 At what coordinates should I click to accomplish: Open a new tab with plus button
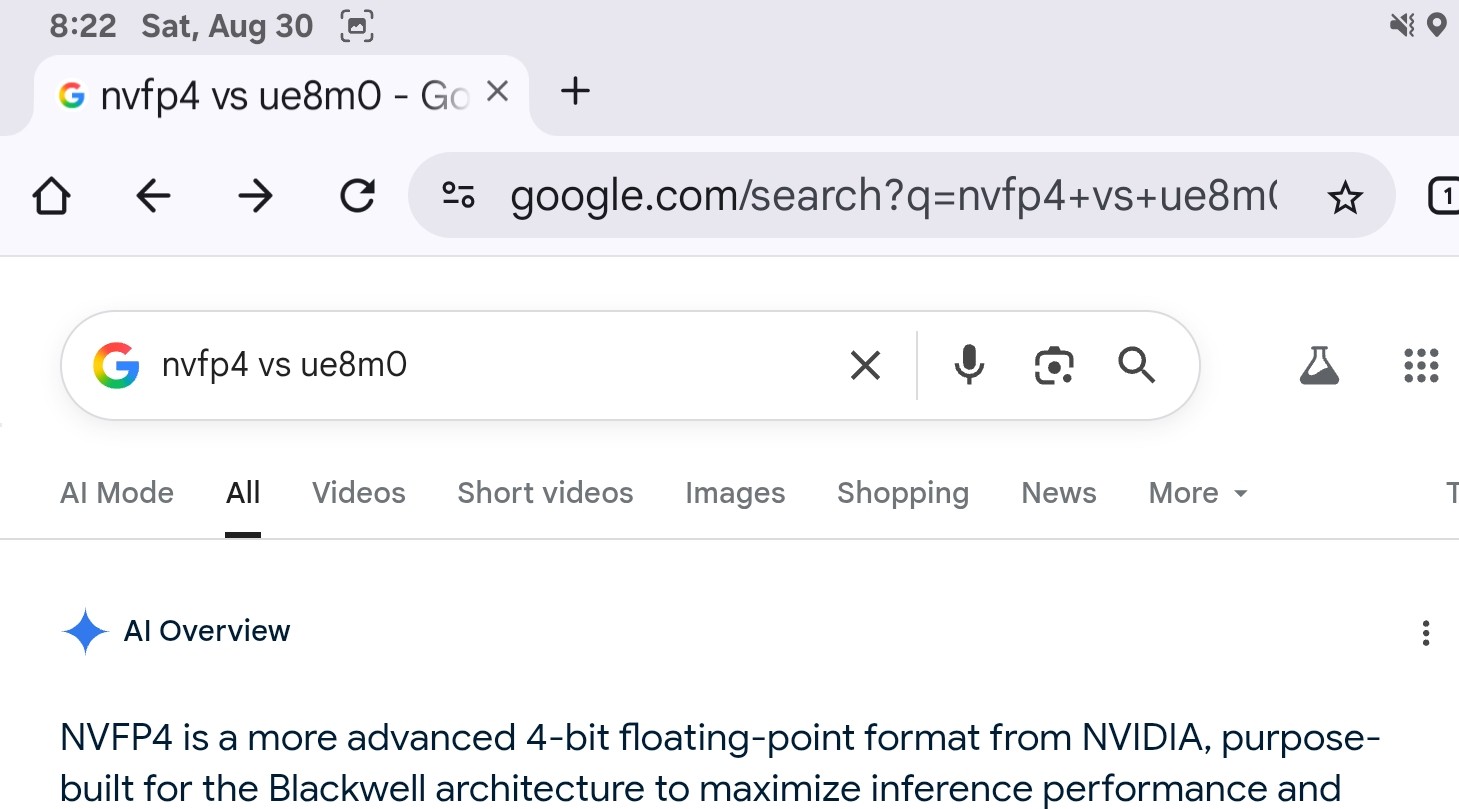point(575,92)
